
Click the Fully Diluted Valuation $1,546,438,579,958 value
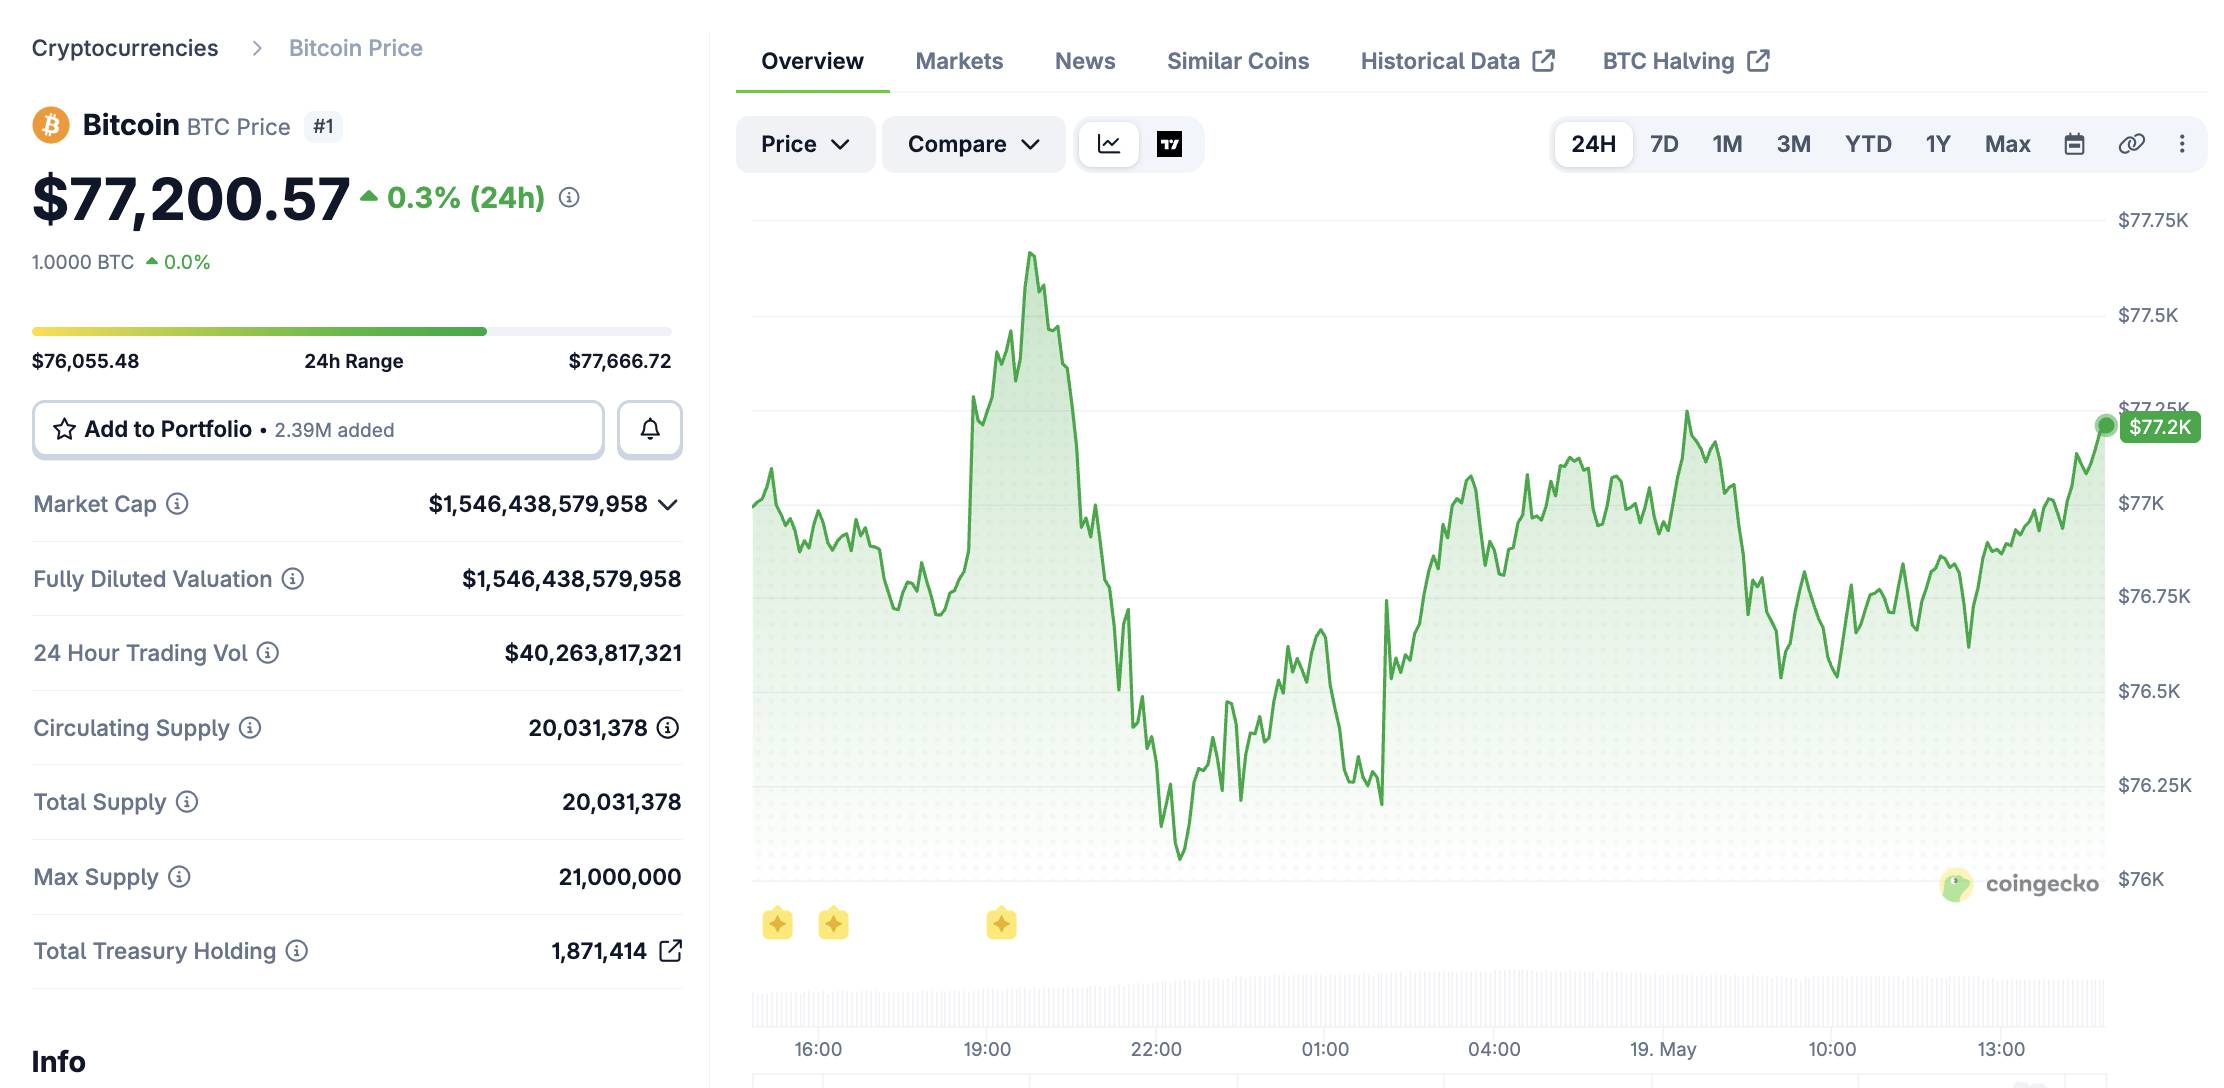click(x=571, y=579)
